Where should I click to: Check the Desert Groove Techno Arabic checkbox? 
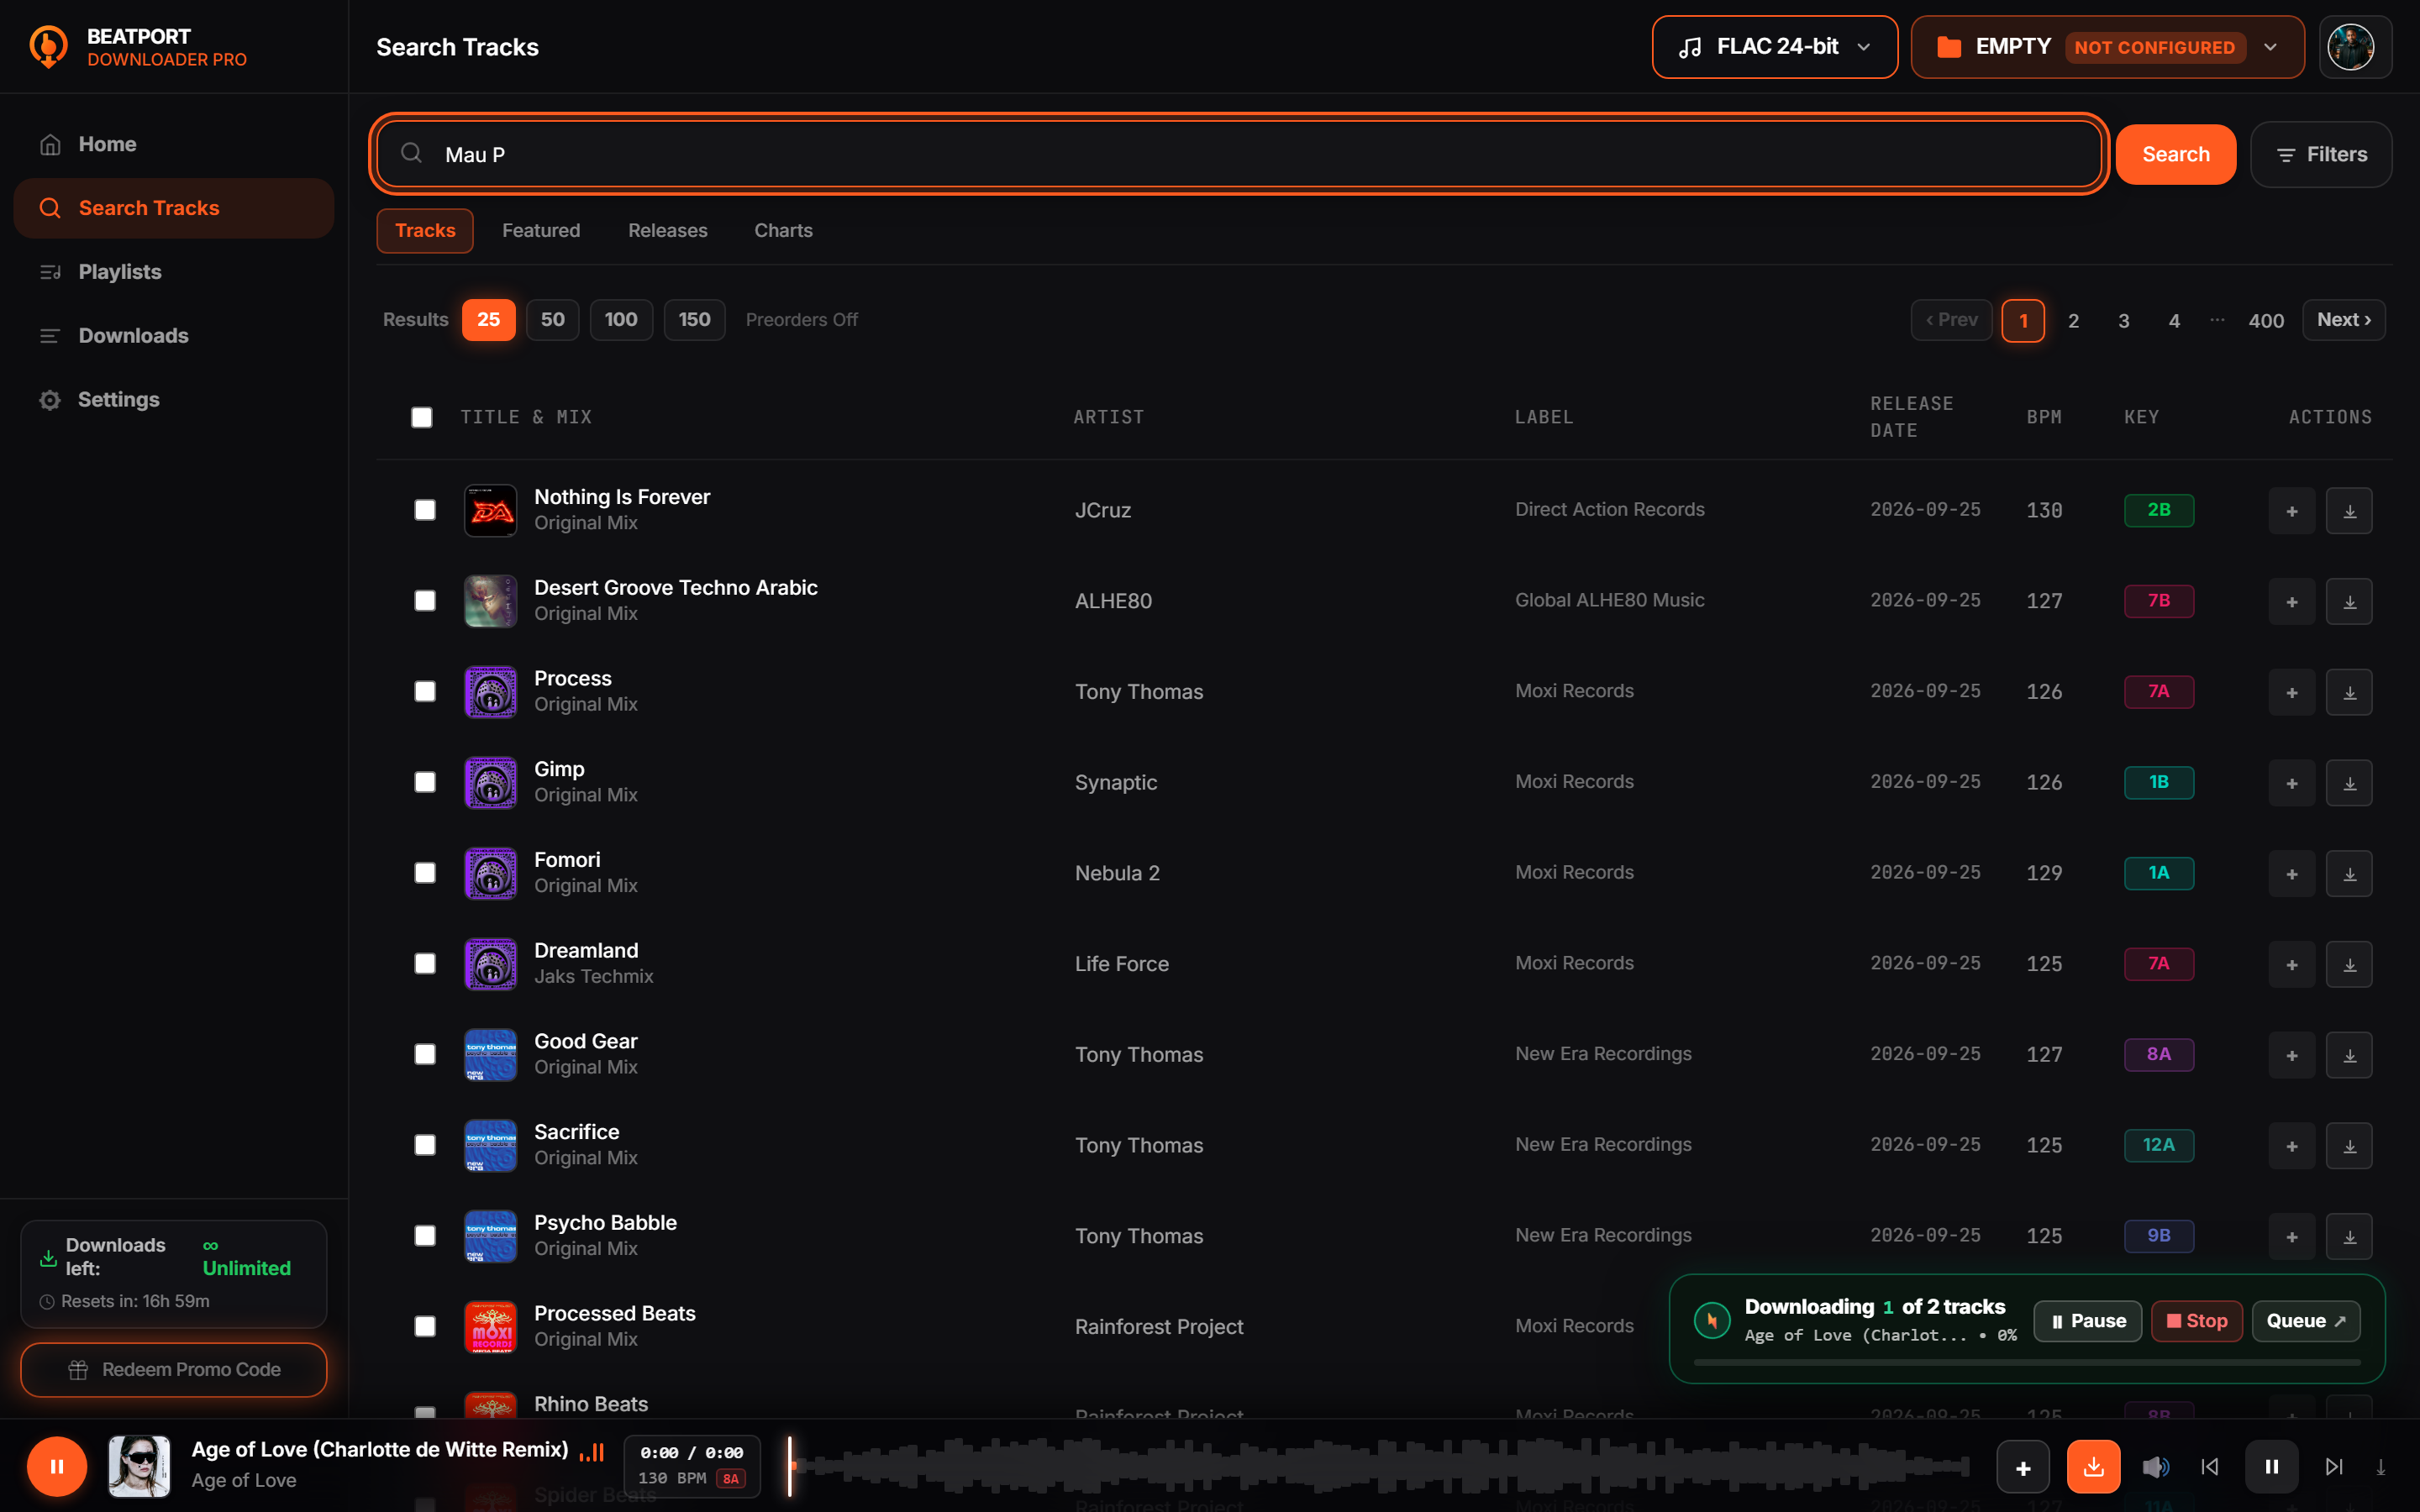coord(425,601)
